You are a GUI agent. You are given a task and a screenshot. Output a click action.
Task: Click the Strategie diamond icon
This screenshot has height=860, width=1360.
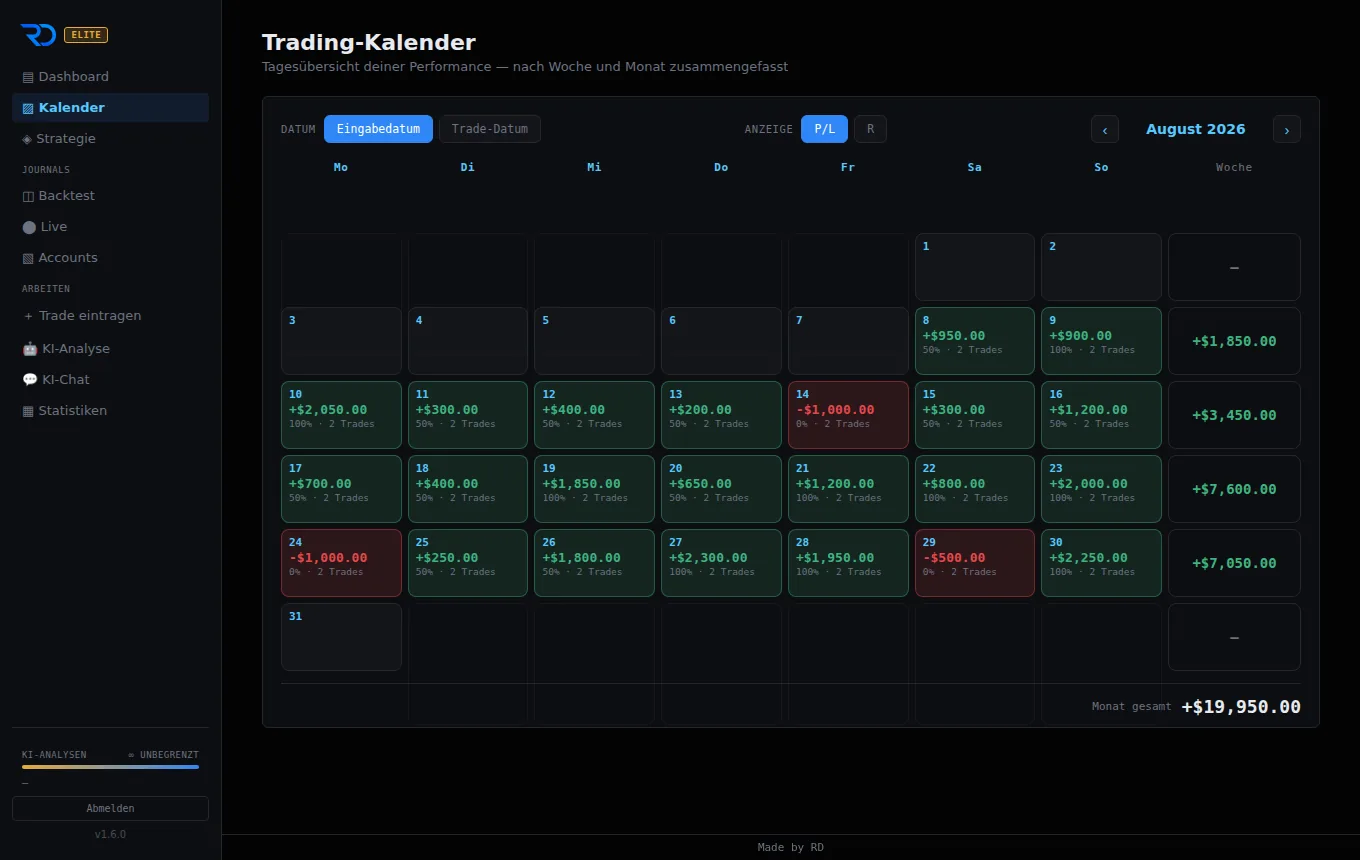(27, 139)
